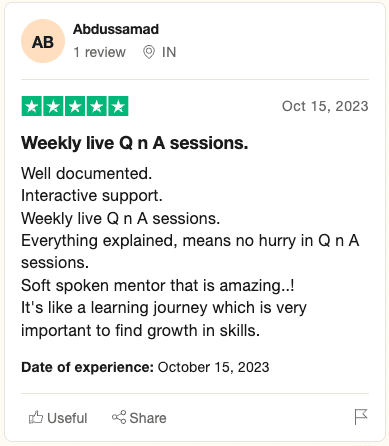
Task: Click the AB avatar circle
Action: coord(43,41)
